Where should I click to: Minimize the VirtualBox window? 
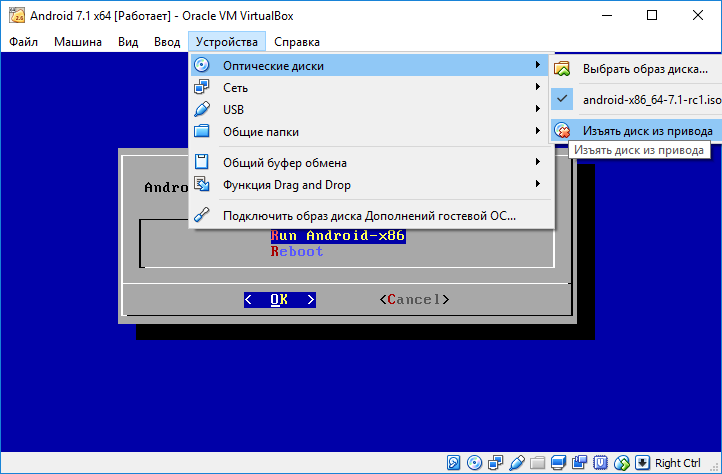[607, 15]
